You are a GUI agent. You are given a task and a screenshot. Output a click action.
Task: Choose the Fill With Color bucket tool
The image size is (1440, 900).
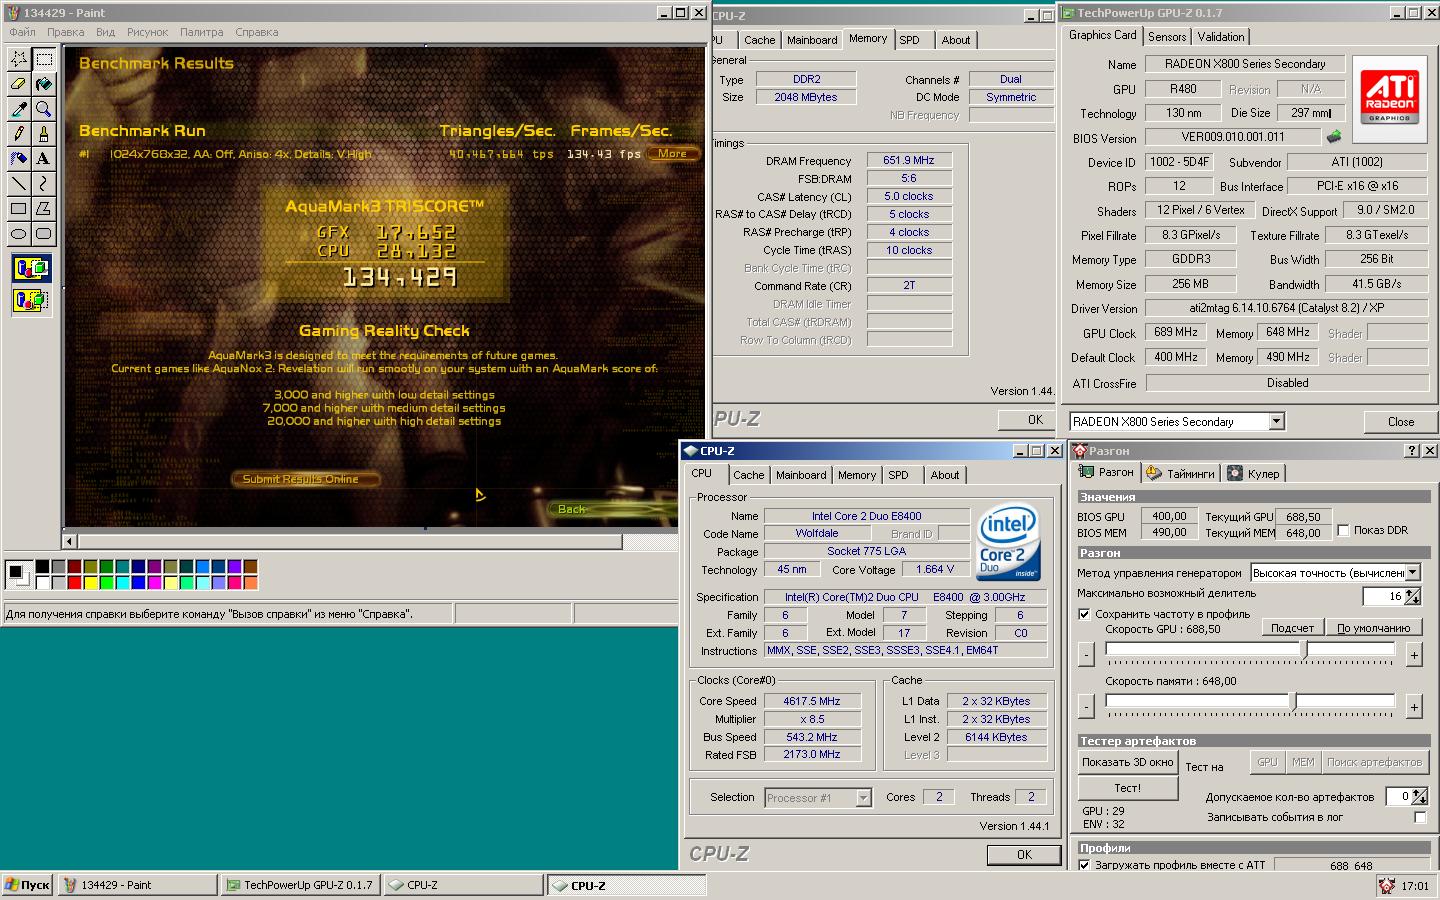tap(44, 84)
